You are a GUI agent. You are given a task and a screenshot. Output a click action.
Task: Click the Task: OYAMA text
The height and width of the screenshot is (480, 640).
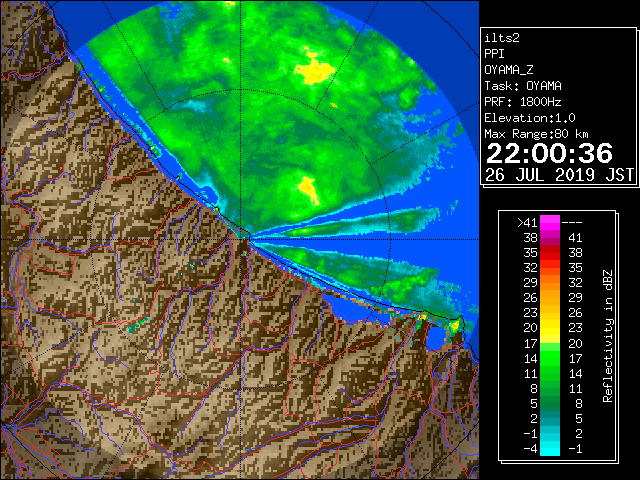pos(523,86)
